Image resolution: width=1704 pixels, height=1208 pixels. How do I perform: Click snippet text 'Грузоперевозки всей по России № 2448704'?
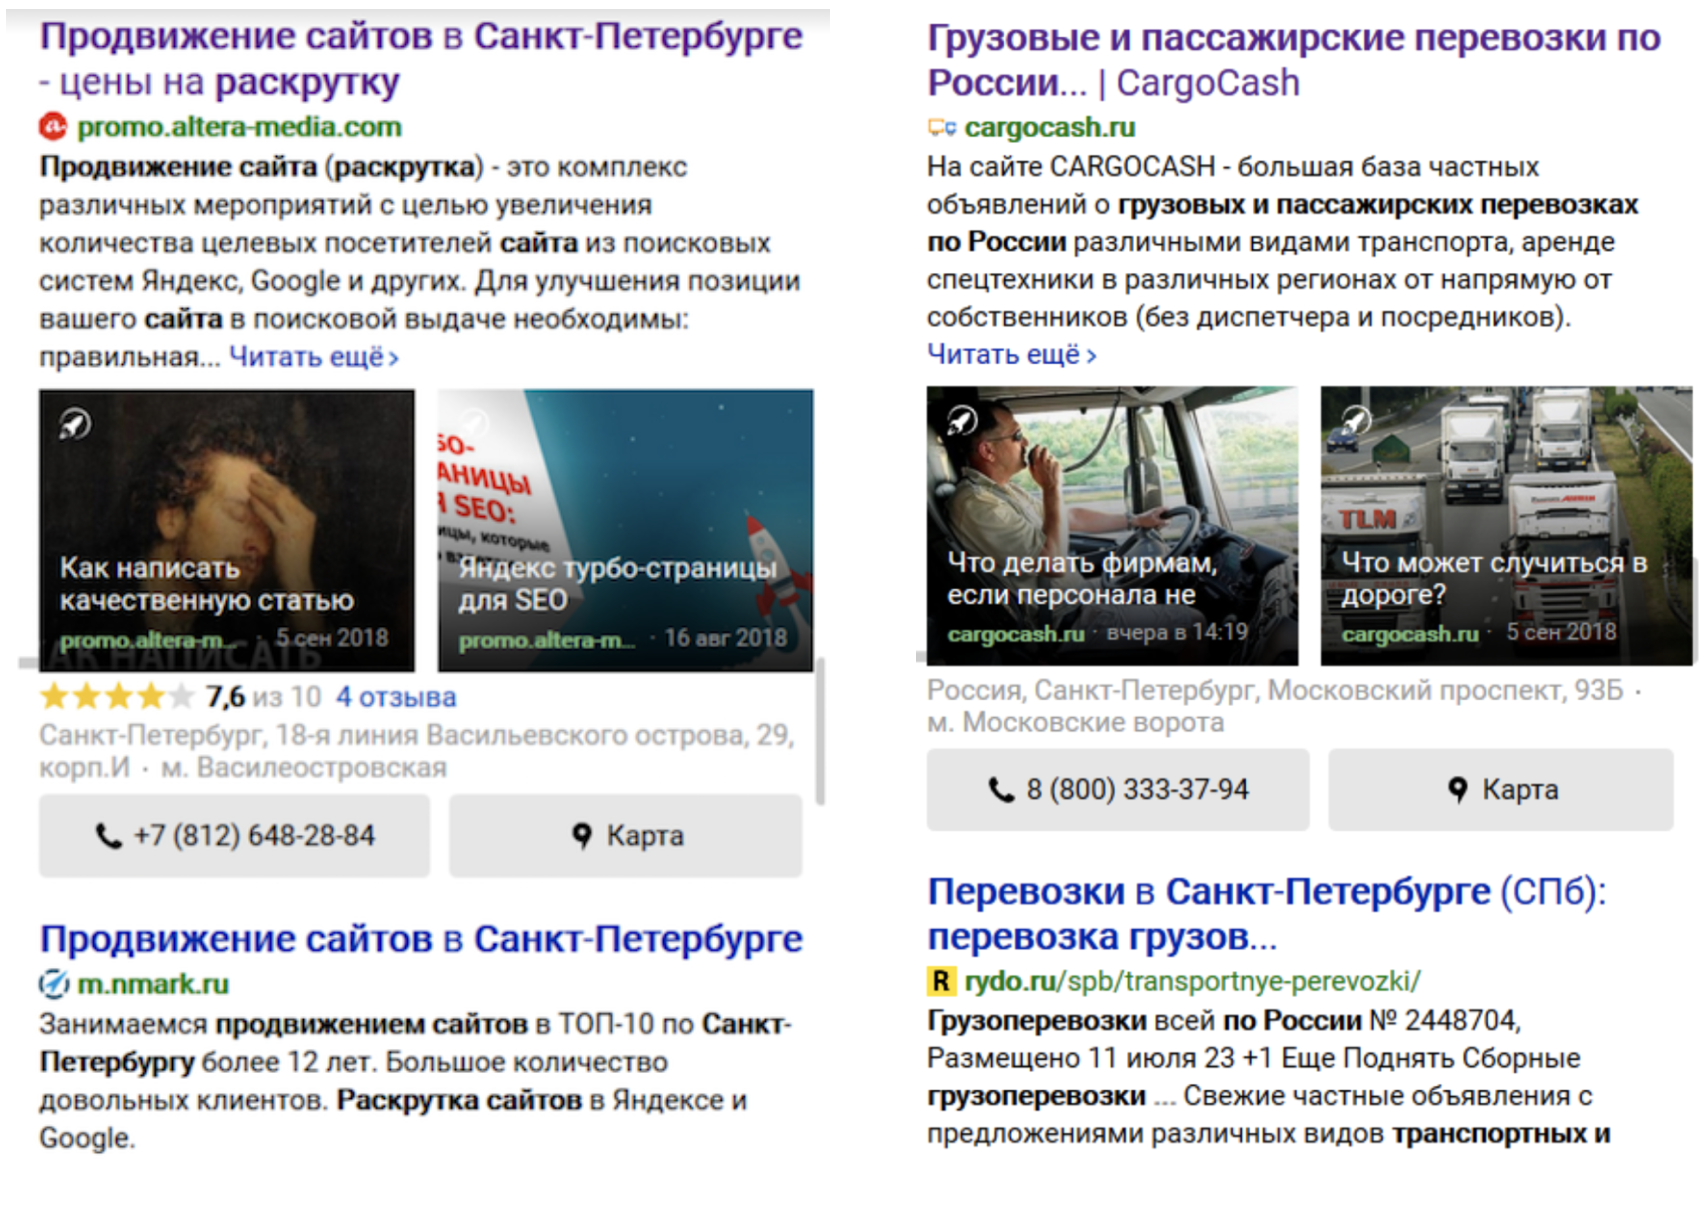pos(1223,1020)
